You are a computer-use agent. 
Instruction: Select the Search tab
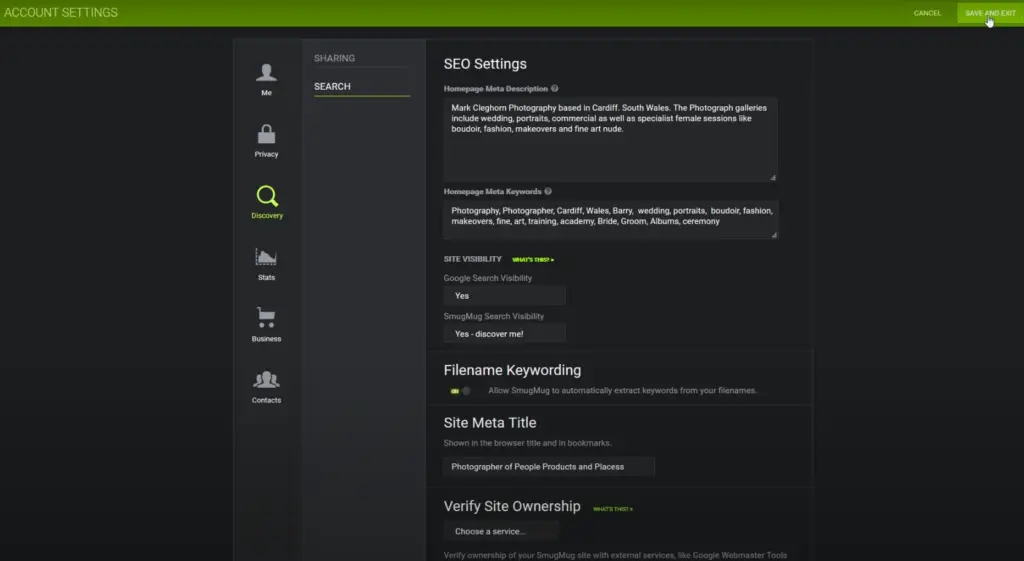(332, 87)
